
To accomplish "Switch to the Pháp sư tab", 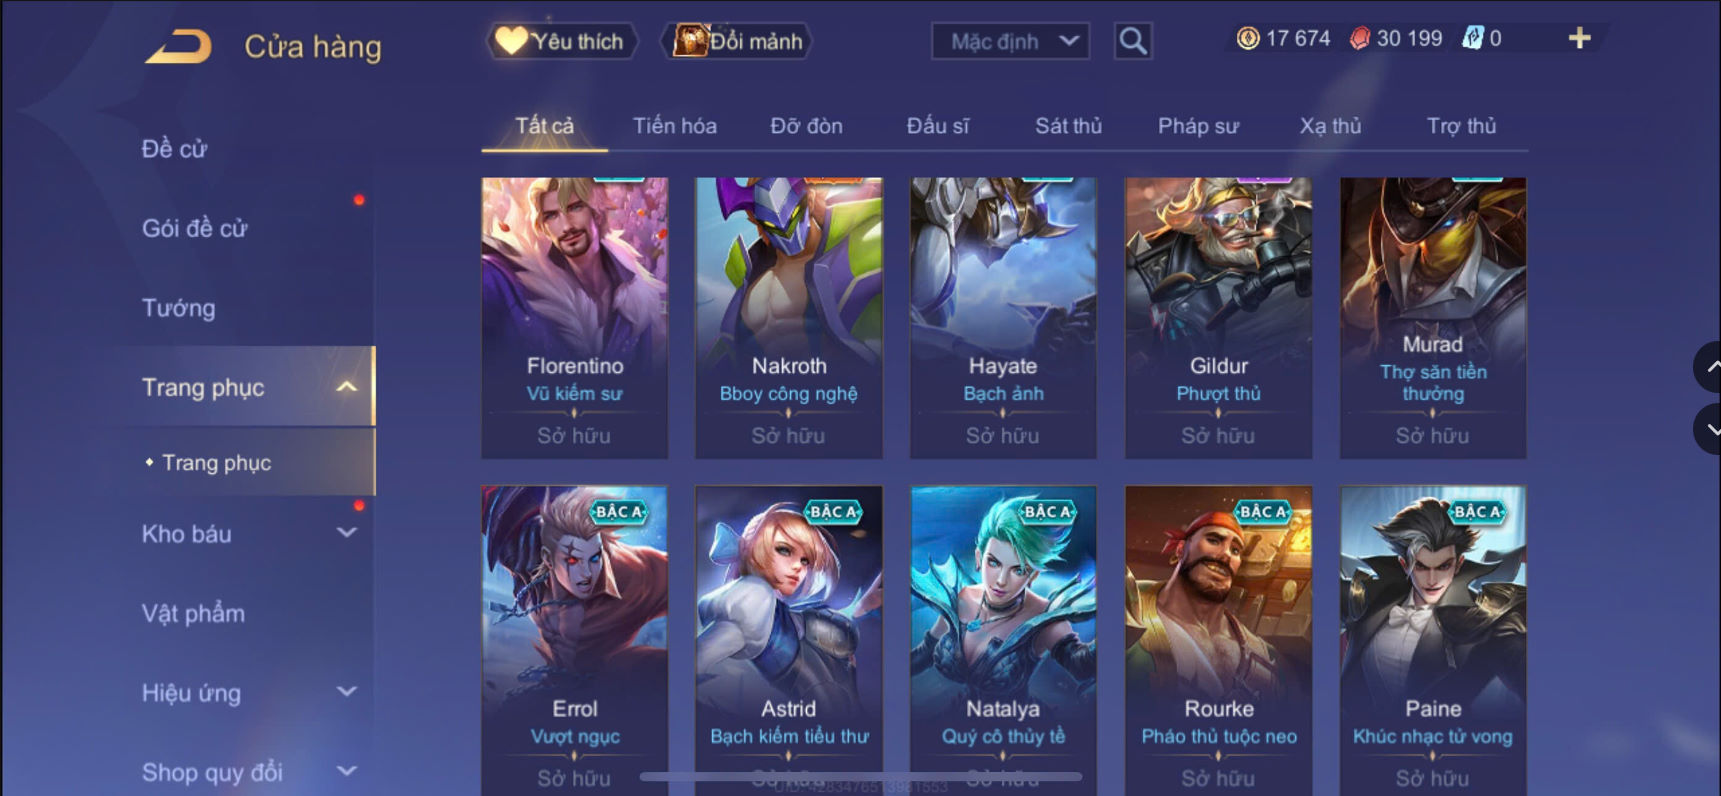I will point(1198,126).
